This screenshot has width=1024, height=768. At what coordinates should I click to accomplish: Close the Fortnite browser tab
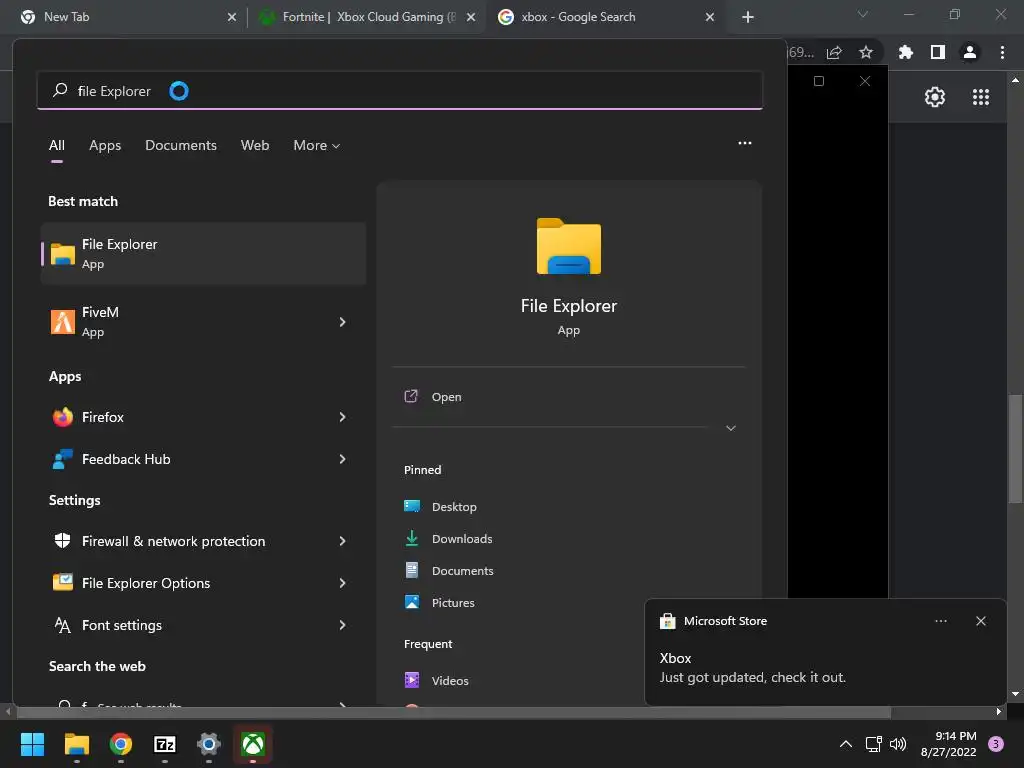click(471, 17)
